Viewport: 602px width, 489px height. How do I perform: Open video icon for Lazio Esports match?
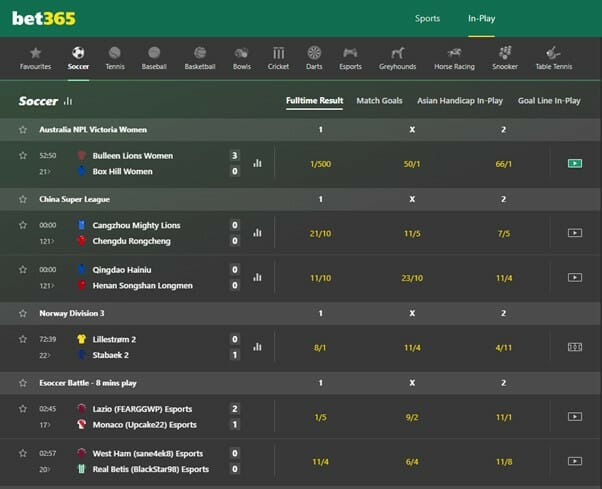click(575, 416)
